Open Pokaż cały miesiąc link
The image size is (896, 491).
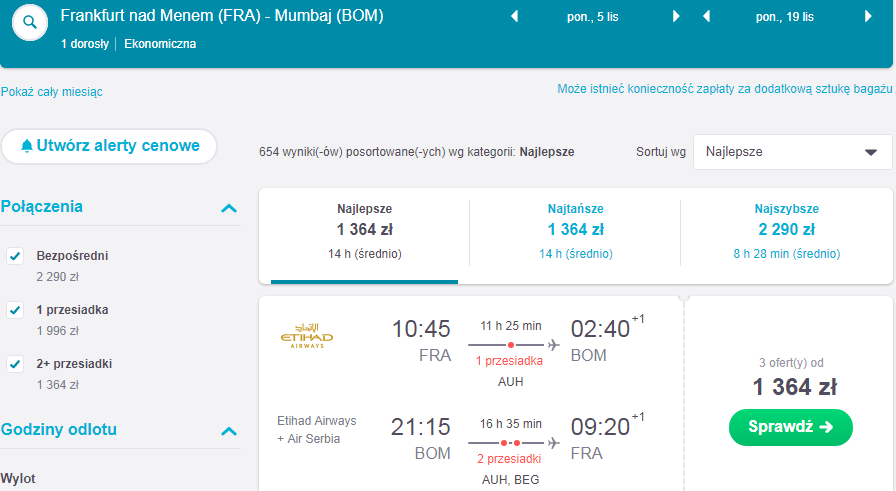pos(51,92)
